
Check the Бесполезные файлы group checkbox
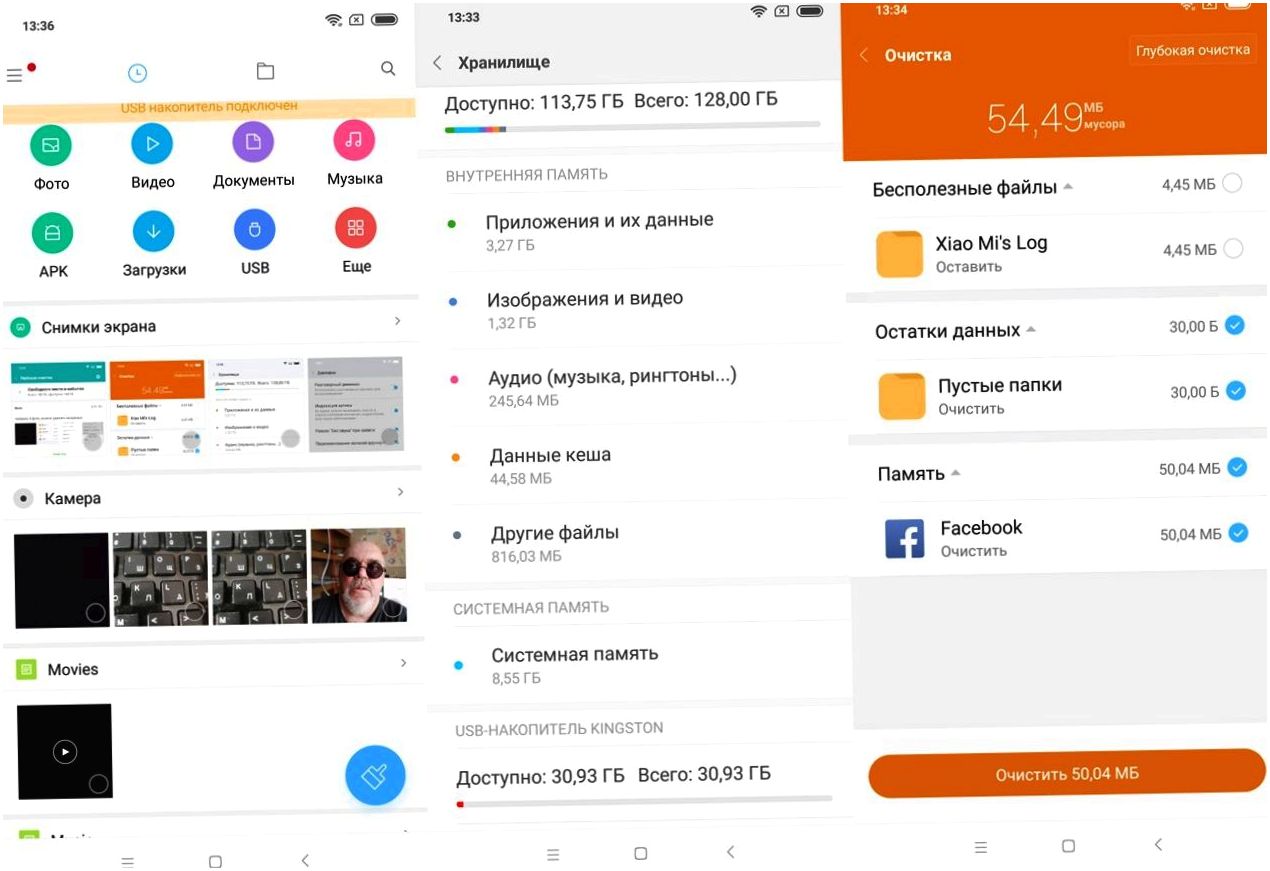(x=1232, y=183)
